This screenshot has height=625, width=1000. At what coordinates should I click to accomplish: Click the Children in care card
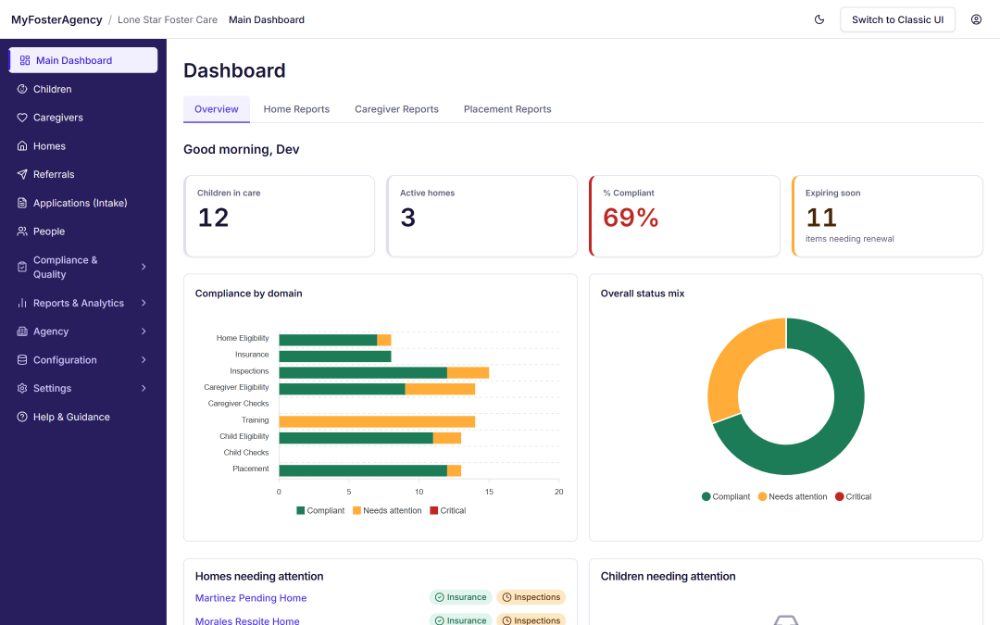279,216
